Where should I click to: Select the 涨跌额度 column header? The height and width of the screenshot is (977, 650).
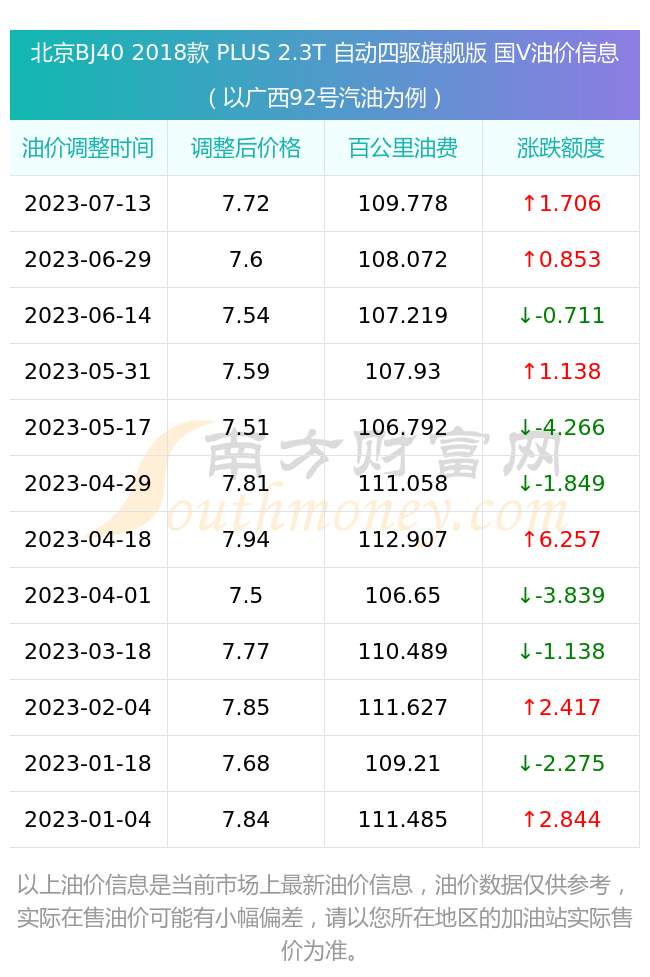561,148
